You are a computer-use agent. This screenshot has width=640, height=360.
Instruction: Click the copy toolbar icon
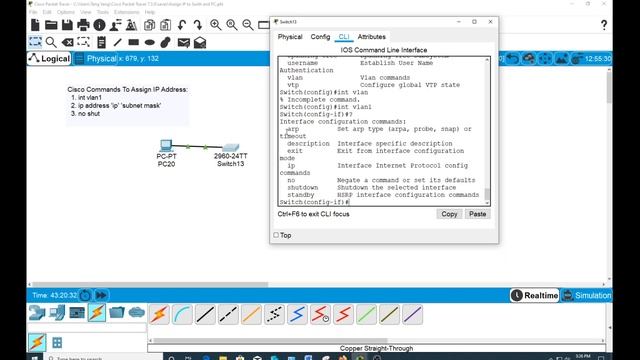click(x=149, y=25)
